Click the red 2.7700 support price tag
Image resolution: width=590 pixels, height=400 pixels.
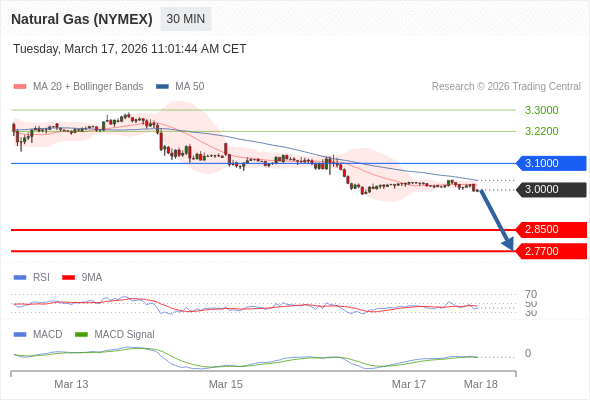point(550,251)
